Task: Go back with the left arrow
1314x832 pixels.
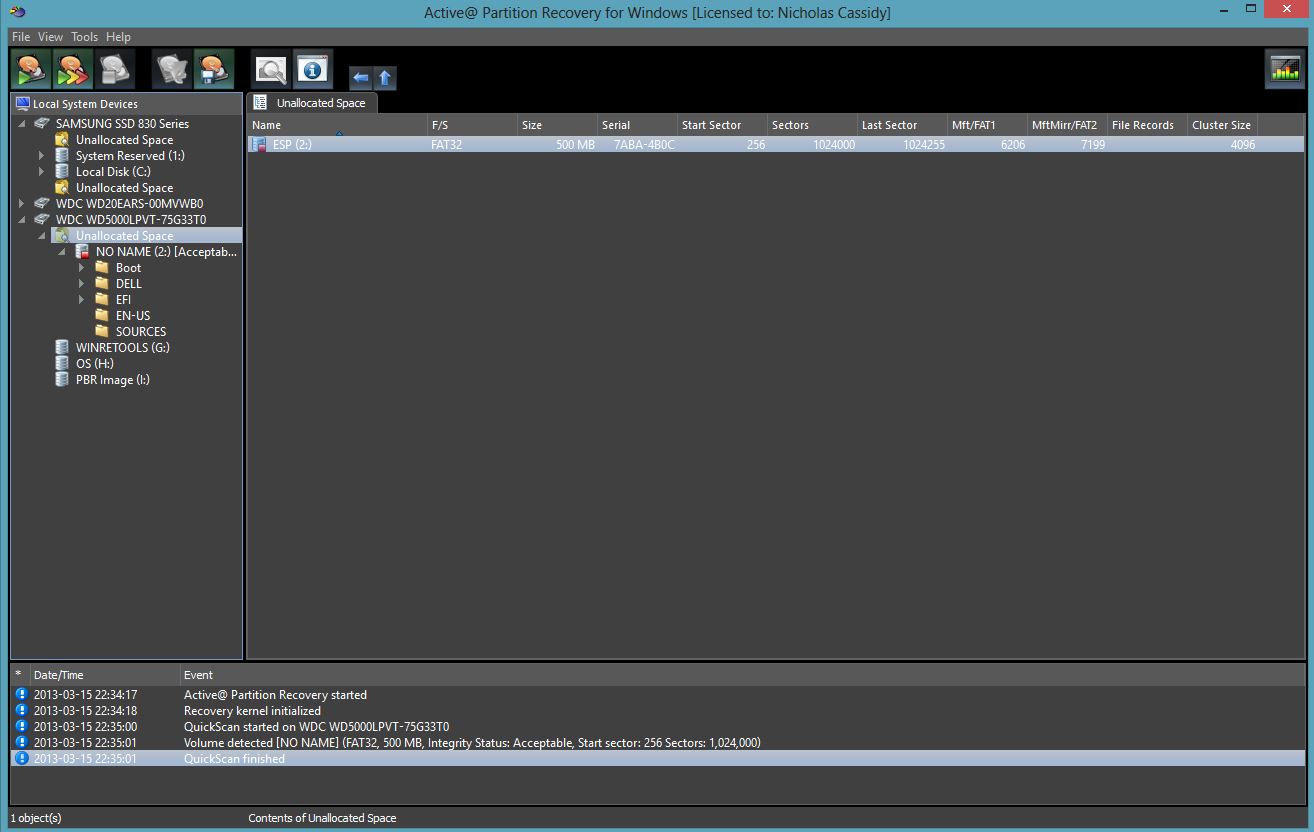Action: 360,77
